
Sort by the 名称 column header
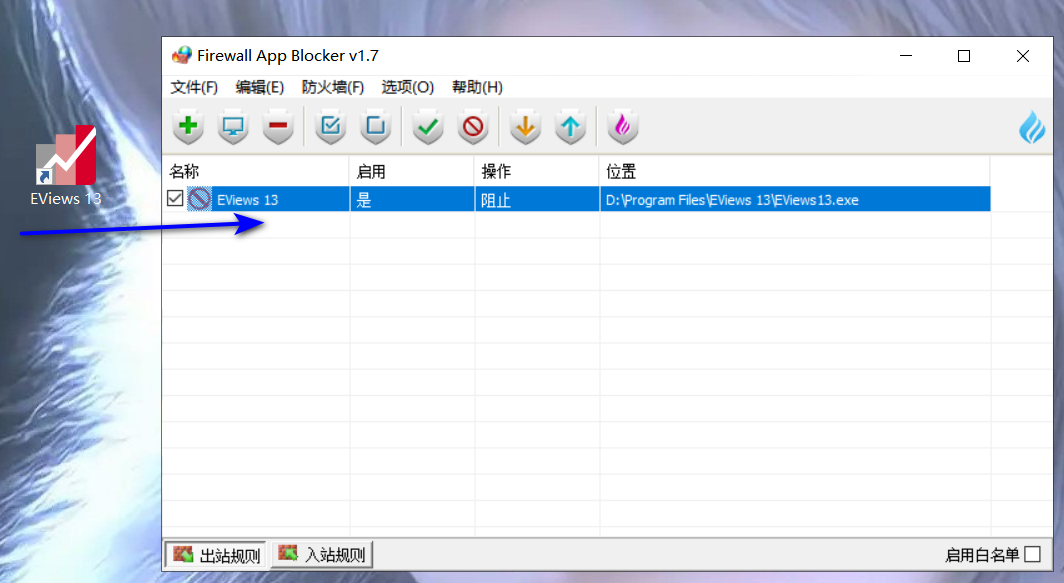[256, 171]
